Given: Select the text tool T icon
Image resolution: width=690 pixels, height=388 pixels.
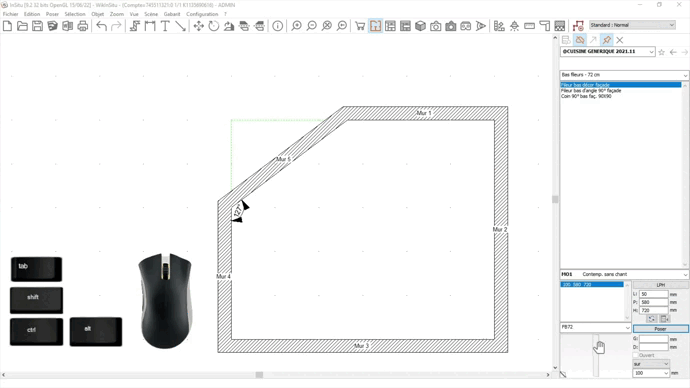Looking at the screenshot, I should 165,26.
